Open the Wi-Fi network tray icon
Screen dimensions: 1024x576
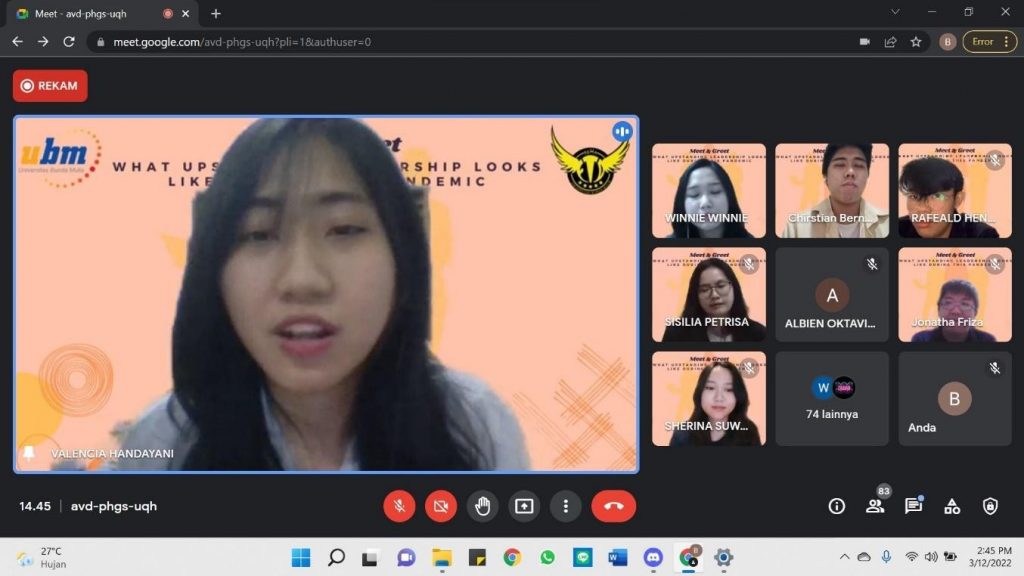point(911,557)
